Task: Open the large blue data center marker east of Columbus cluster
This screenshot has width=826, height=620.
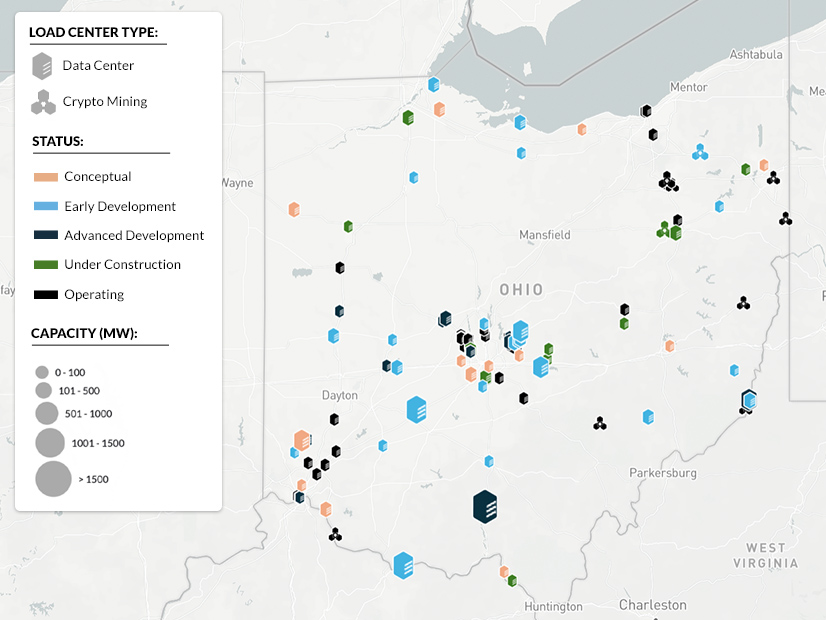Action: tap(541, 367)
